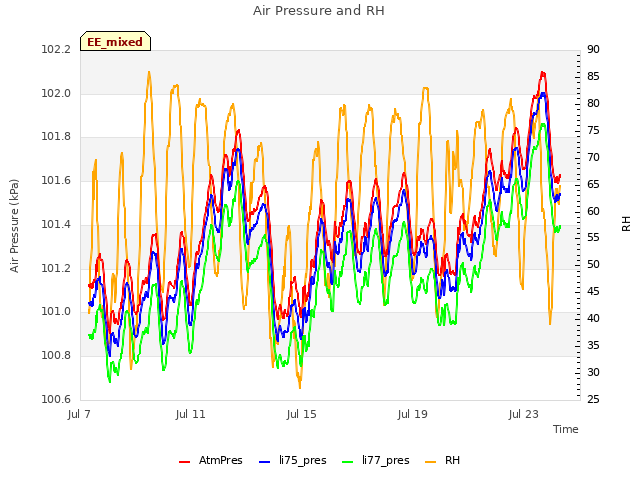640x480 pixels.
Task: Click the 80 RH tick label
Action: pyautogui.click(x=593, y=104)
